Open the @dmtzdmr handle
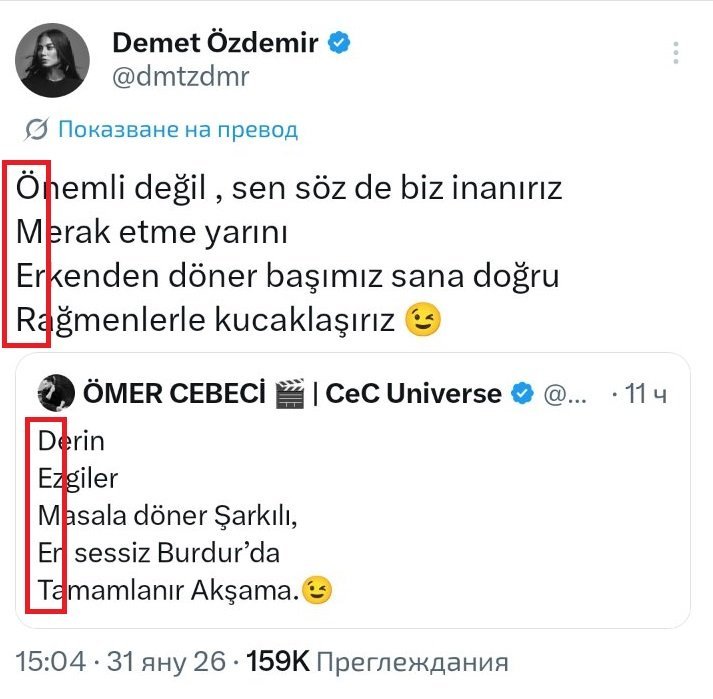Screen dimensions: 713x699 pos(180,76)
